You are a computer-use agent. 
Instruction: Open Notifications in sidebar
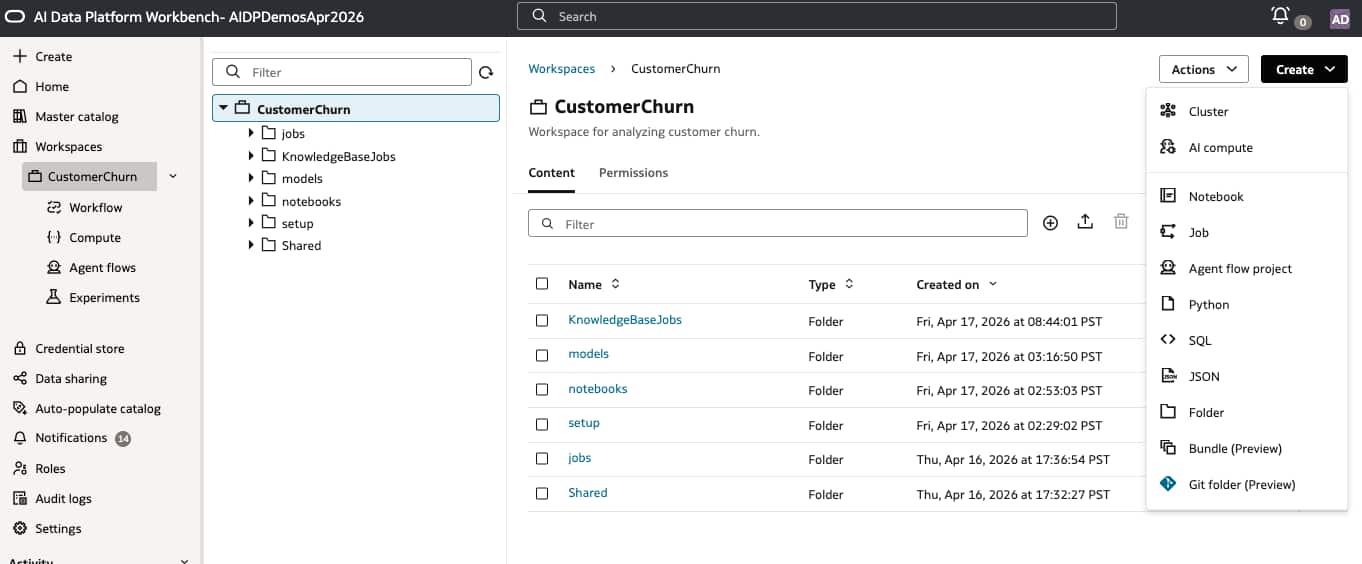point(70,437)
